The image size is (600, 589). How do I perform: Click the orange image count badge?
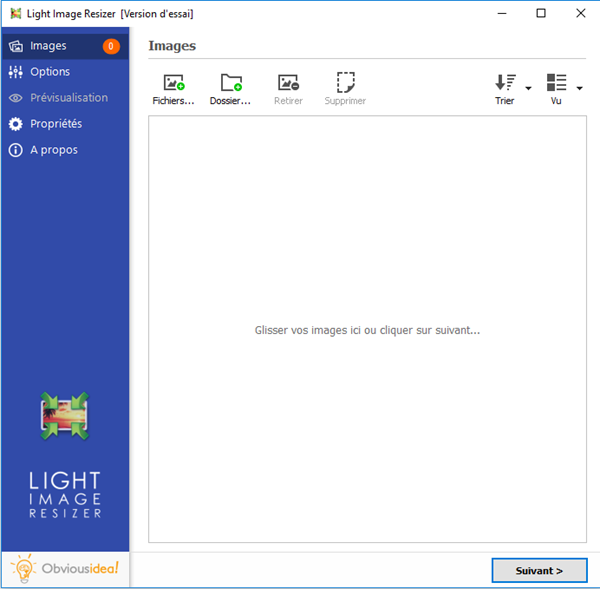click(x=111, y=46)
